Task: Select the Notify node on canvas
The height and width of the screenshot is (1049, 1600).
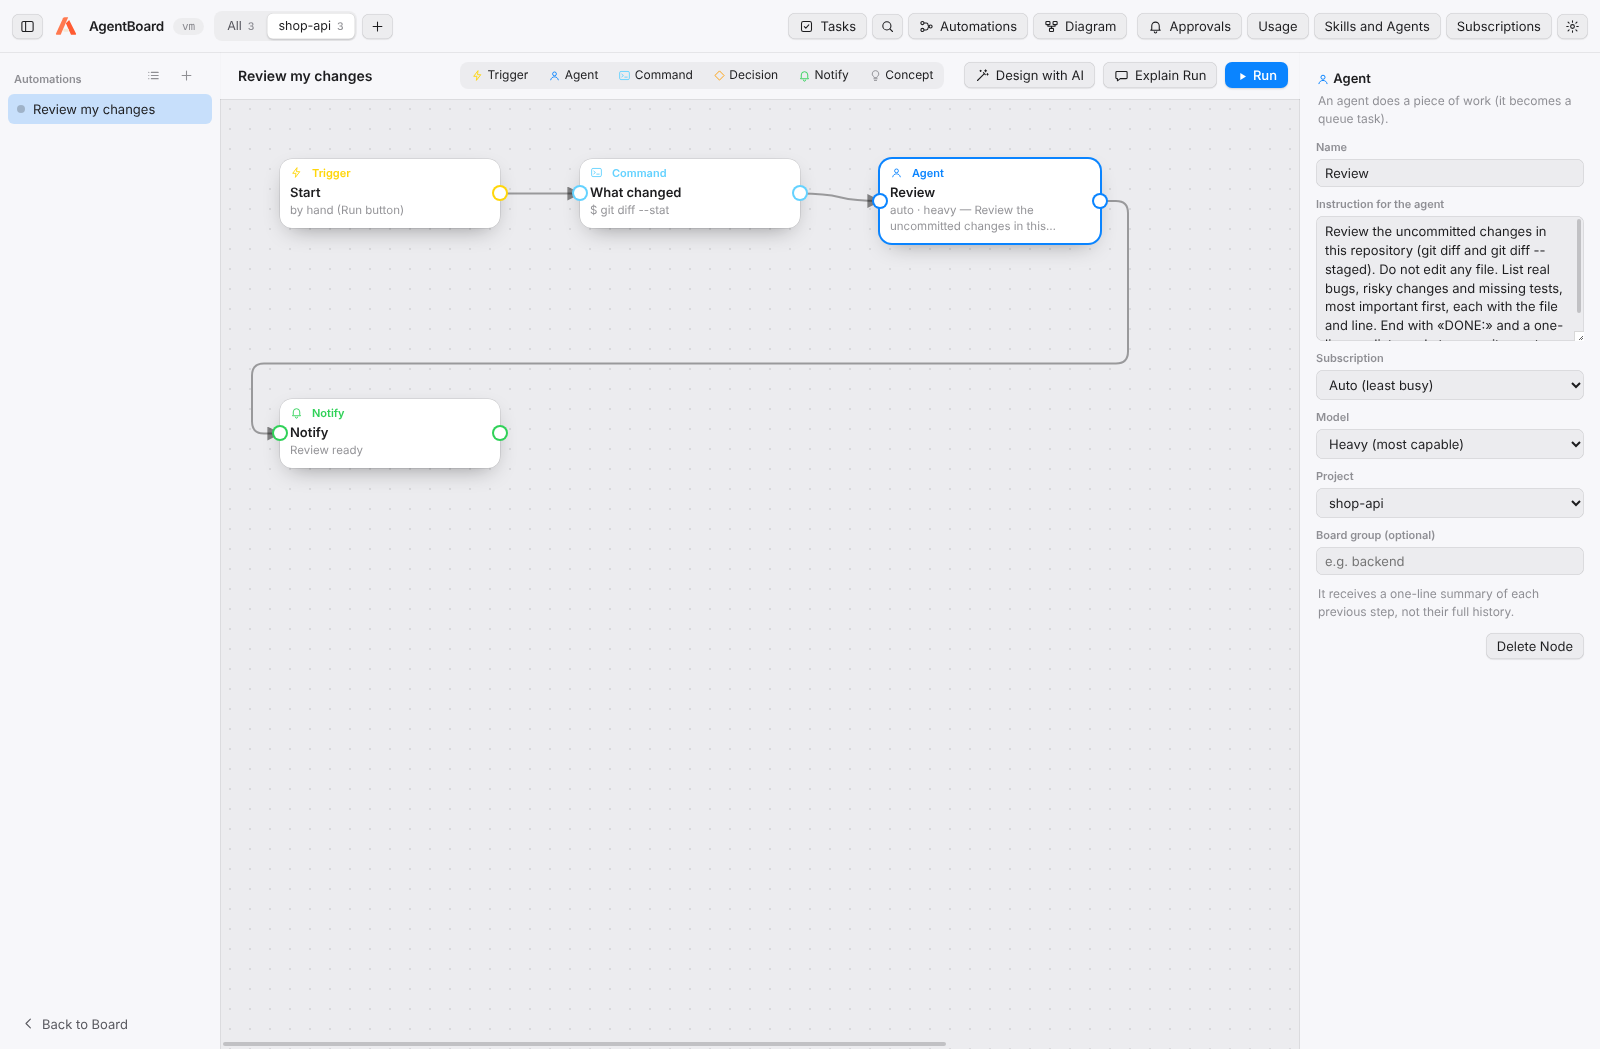Action: 390,433
